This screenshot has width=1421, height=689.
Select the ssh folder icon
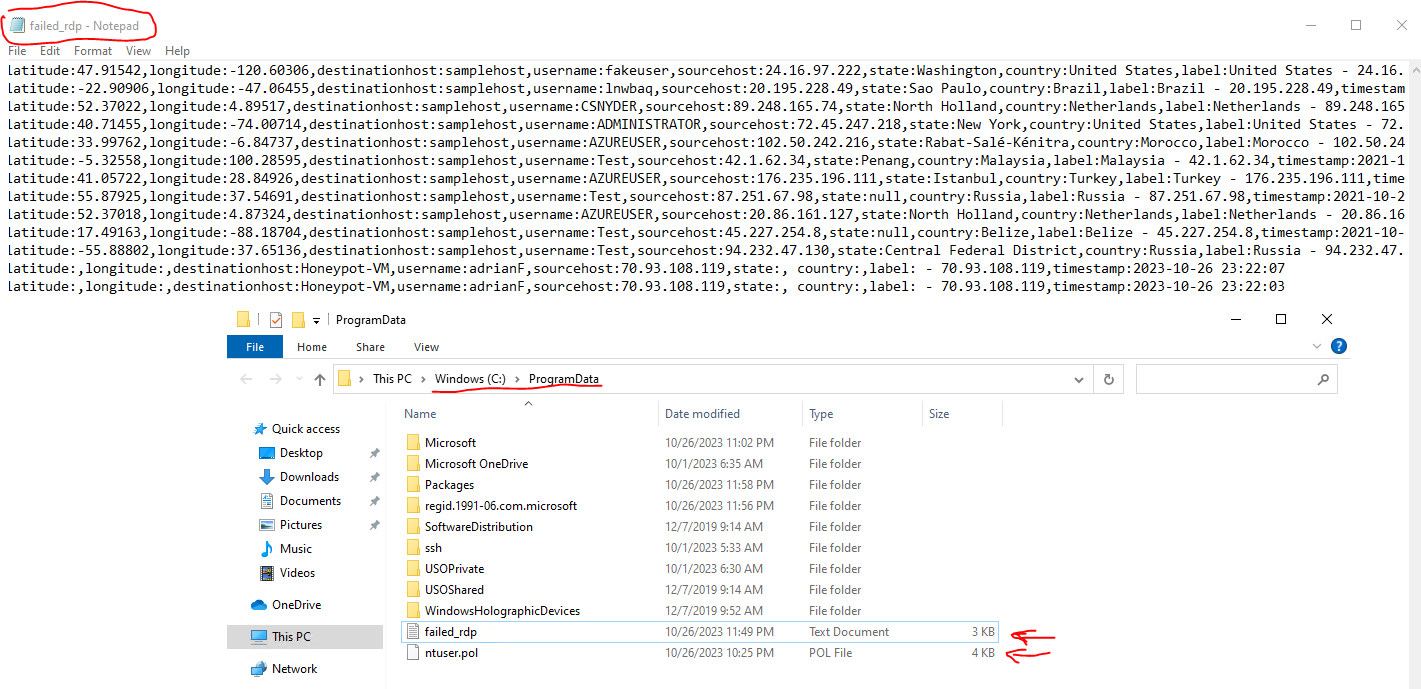(415, 548)
